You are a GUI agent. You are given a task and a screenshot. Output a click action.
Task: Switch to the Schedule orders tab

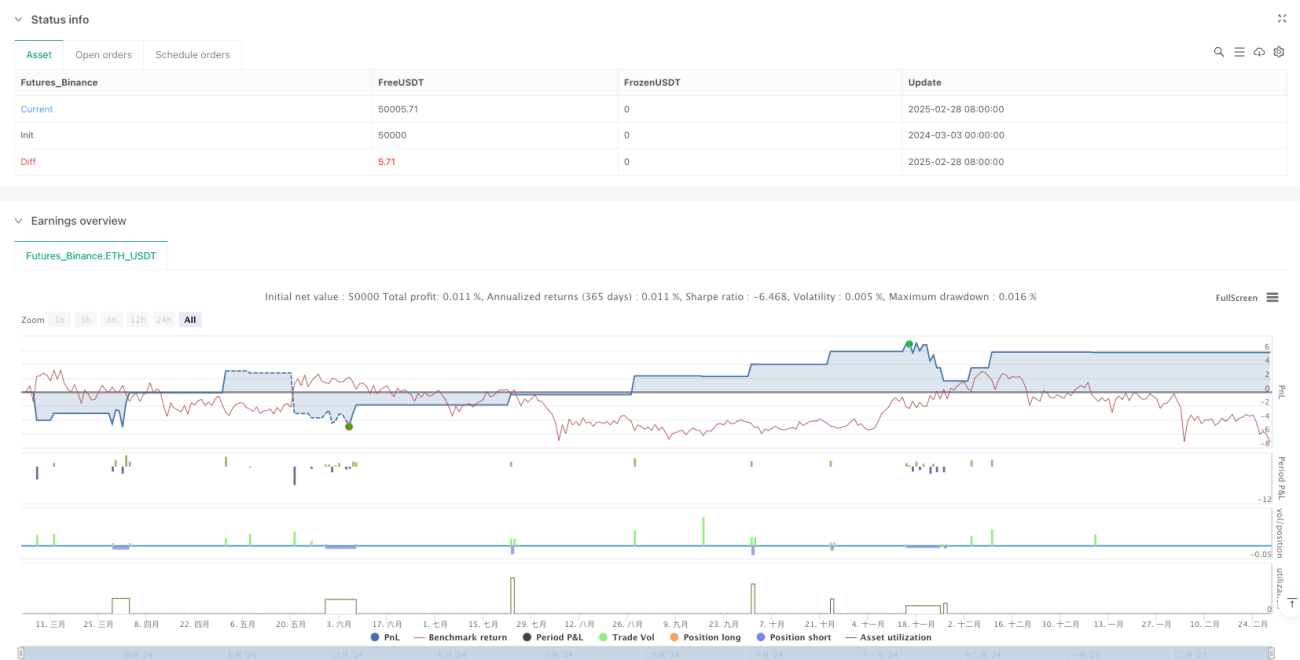tap(192, 55)
